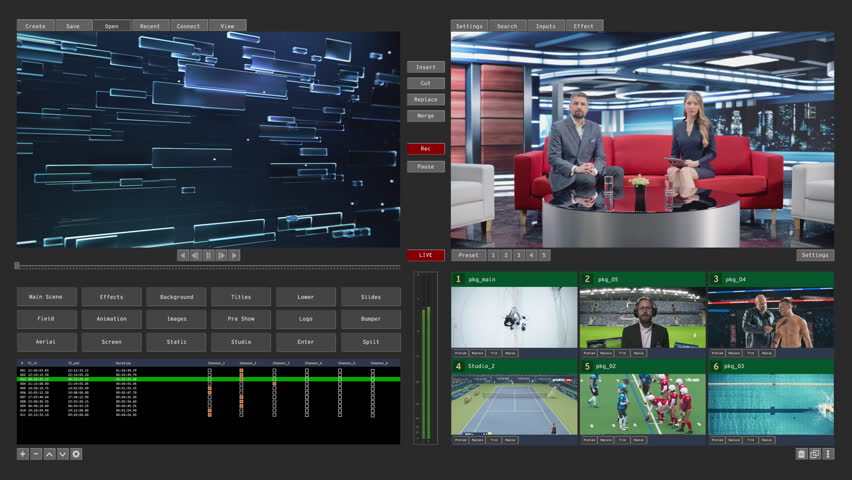Toggle the red Rec button
This screenshot has width=852, height=480.
pos(426,149)
